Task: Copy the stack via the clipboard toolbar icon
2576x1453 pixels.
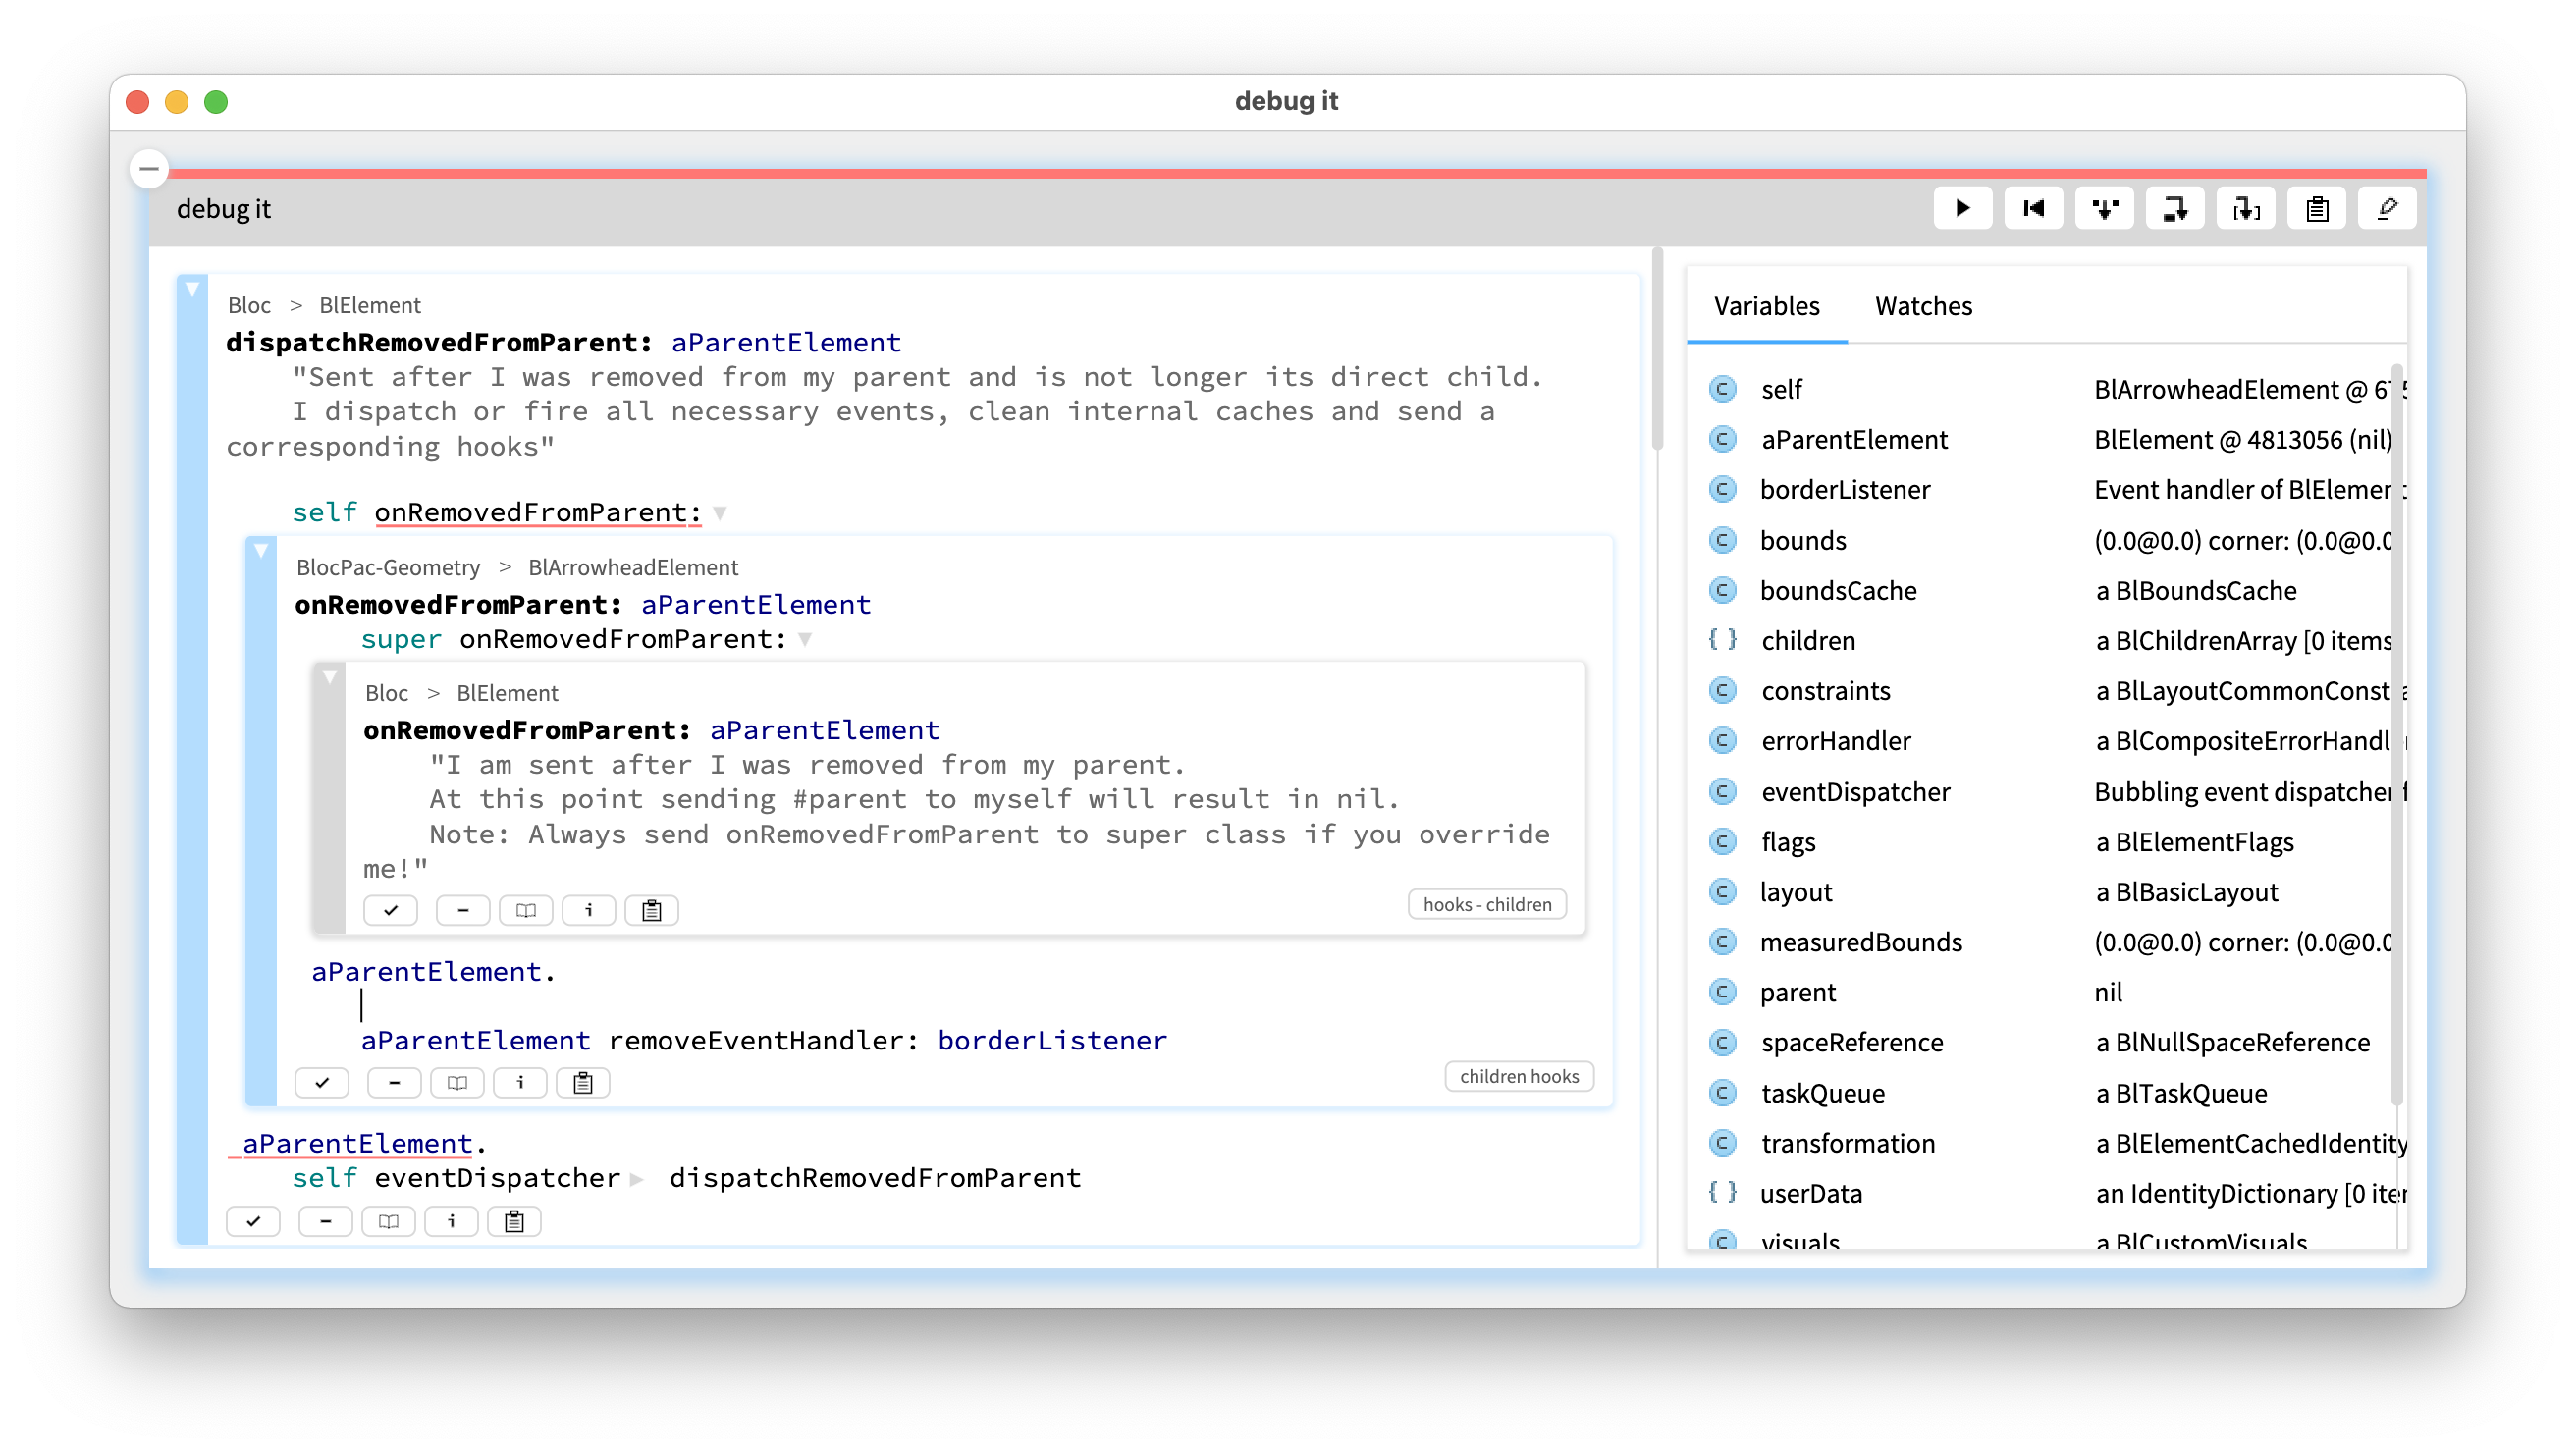Action: point(2316,208)
